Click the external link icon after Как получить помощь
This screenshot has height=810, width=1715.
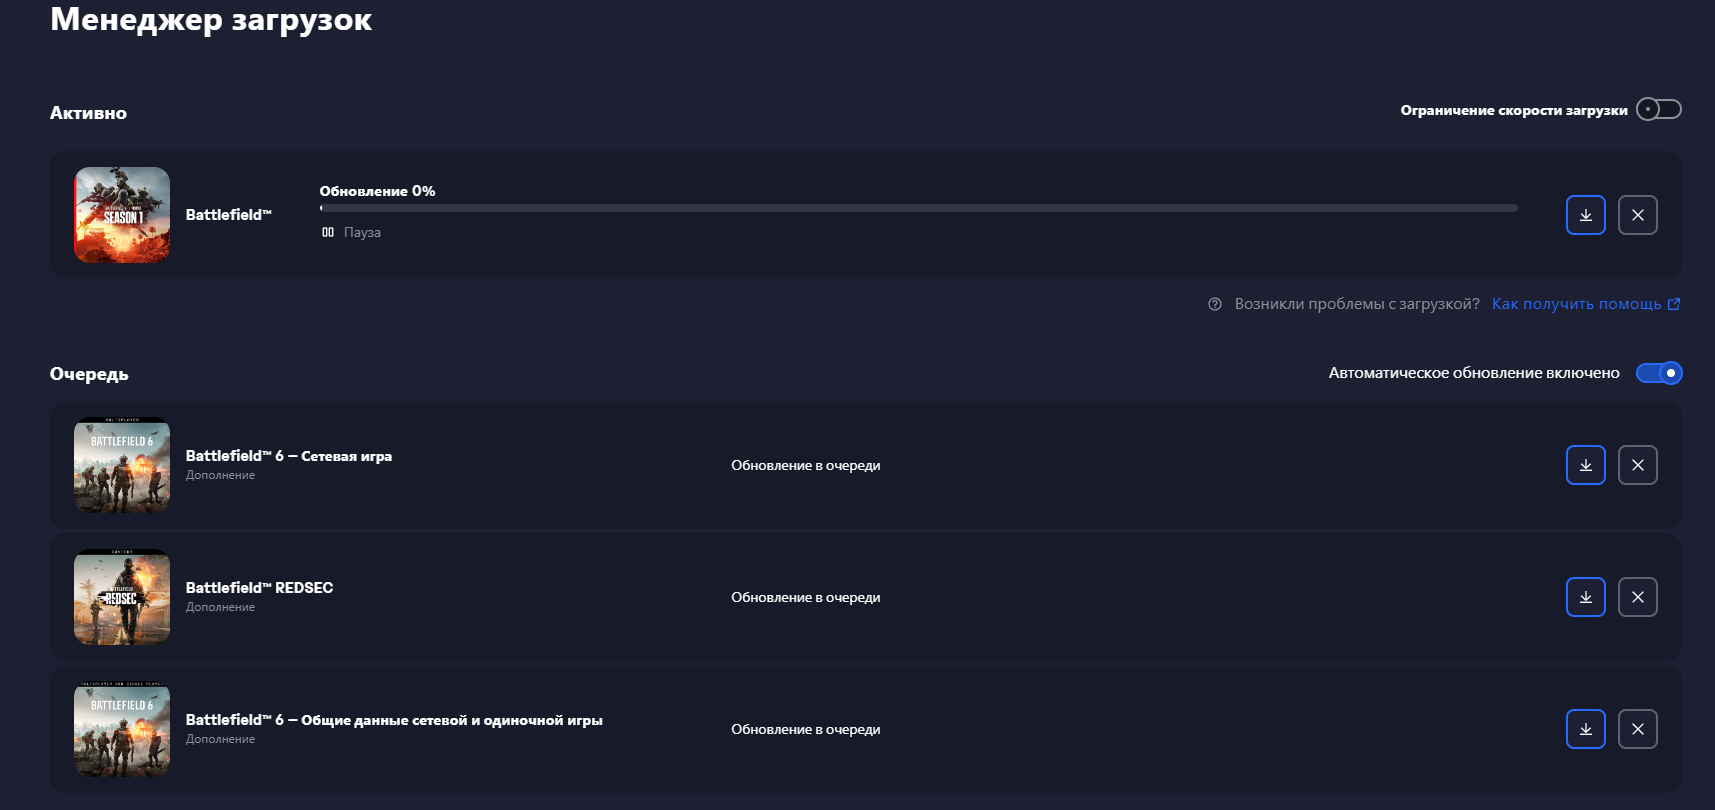point(1674,304)
